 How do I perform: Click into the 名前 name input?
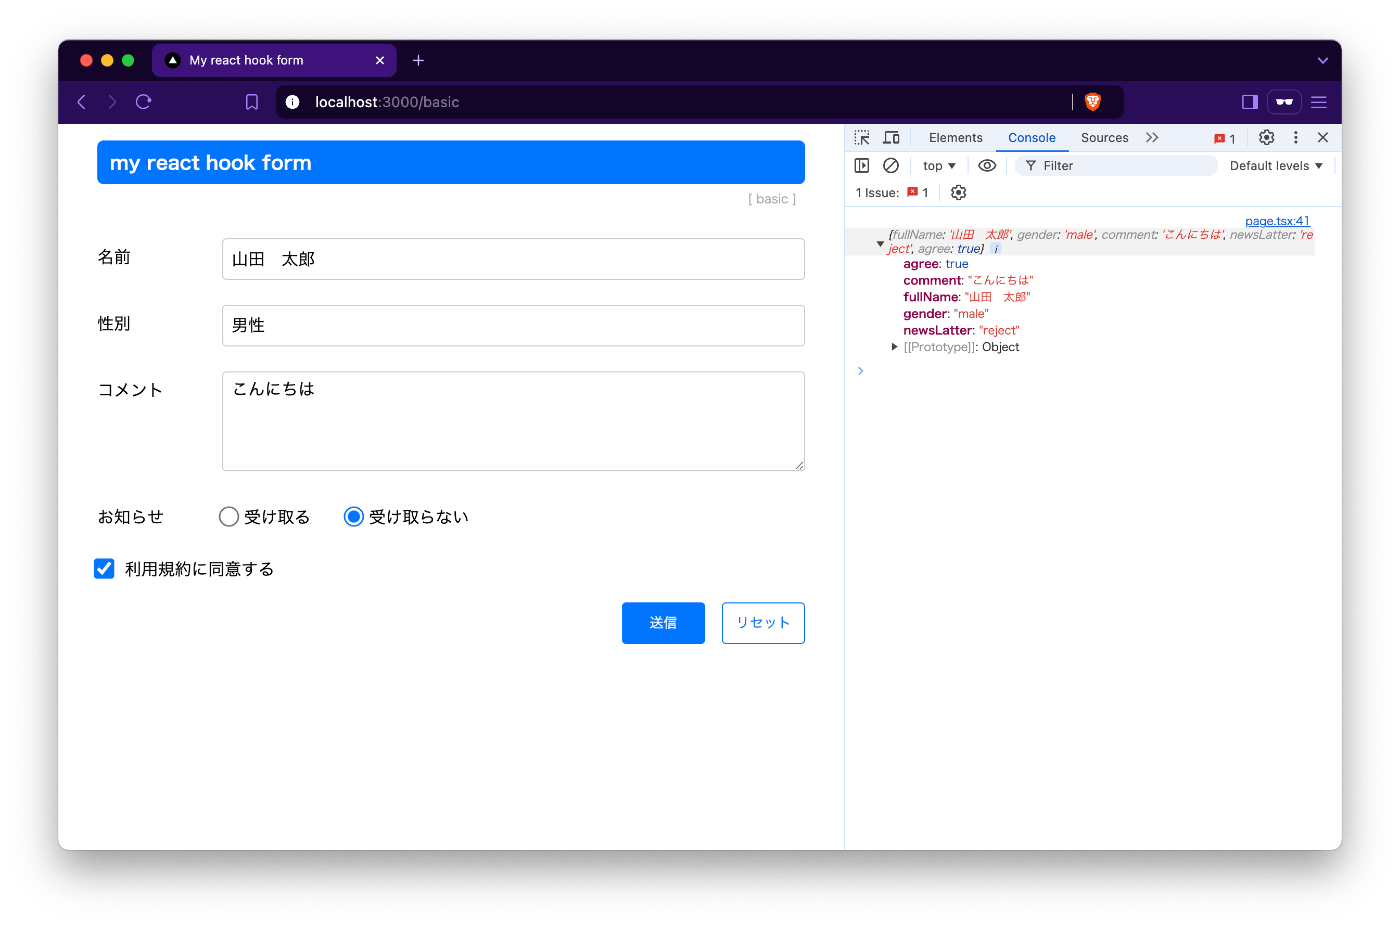click(513, 259)
